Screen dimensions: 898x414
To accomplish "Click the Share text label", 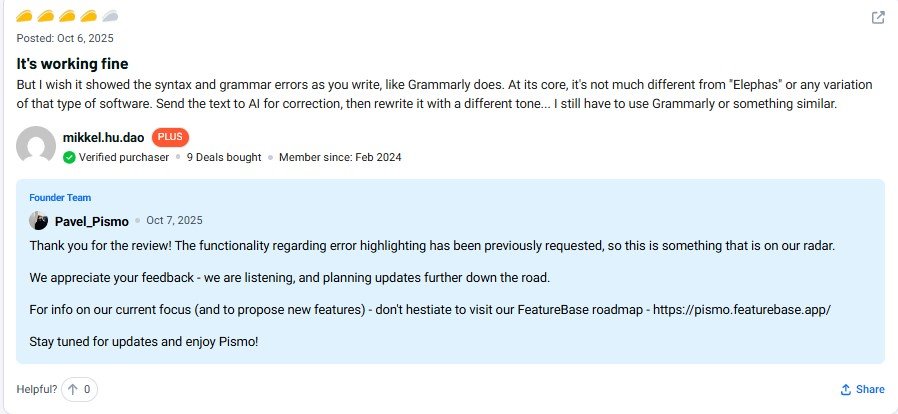I will tap(870, 389).
